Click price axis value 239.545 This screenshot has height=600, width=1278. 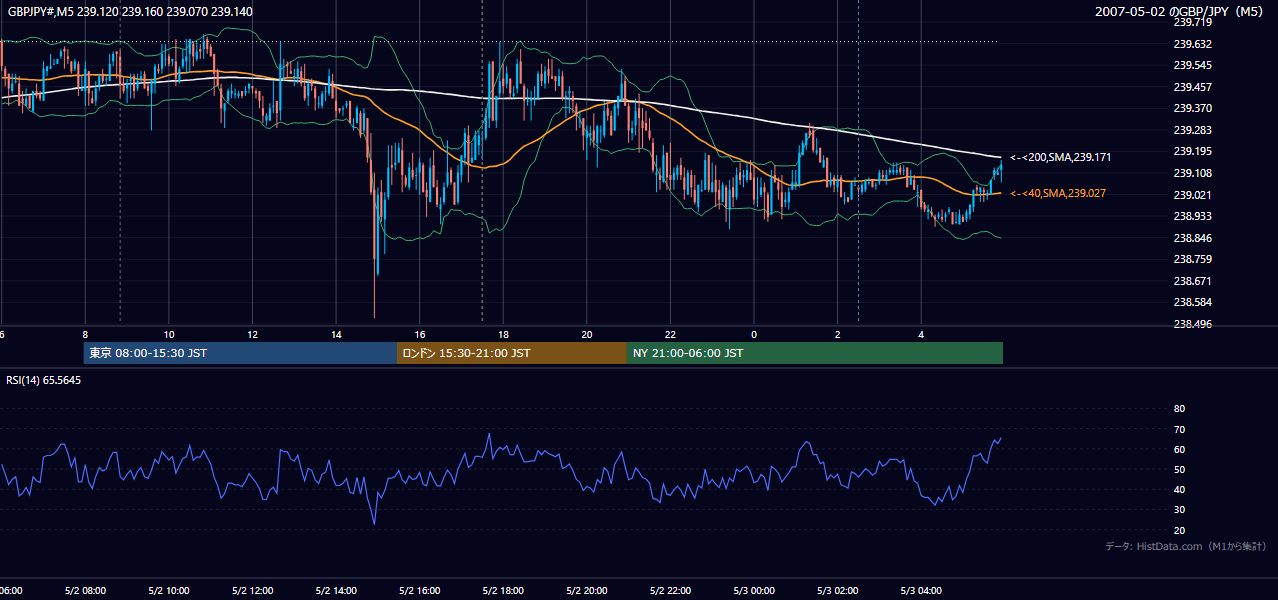[x=1193, y=65]
